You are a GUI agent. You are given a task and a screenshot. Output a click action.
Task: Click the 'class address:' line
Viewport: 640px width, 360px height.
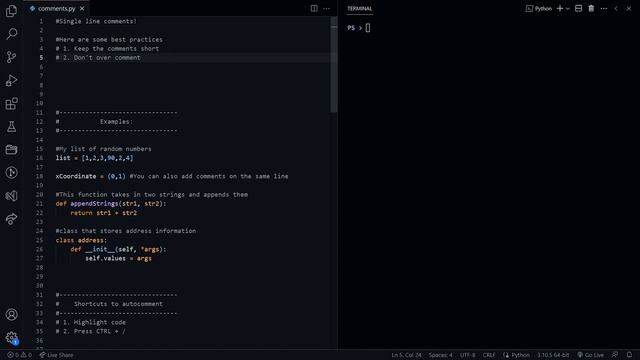81,240
